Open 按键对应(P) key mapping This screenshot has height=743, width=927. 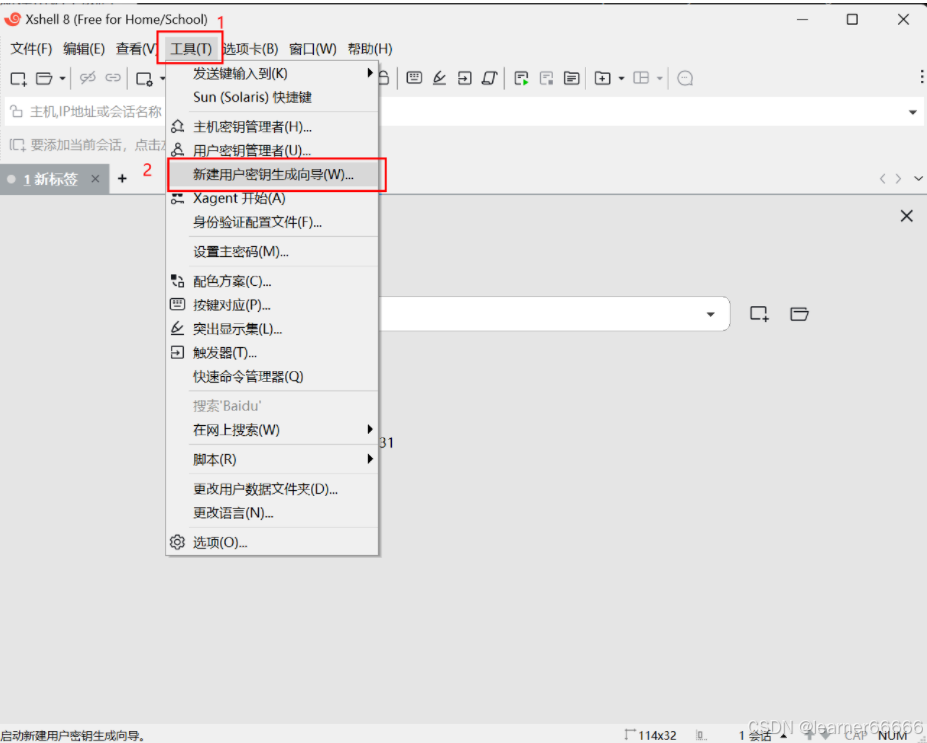tap(272, 305)
